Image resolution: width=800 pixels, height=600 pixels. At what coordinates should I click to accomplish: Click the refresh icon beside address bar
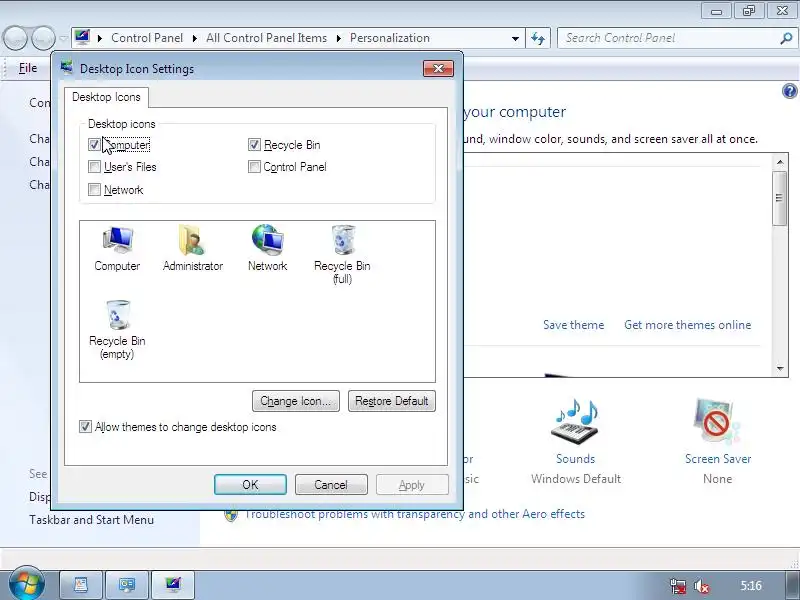[x=538, y=38]
